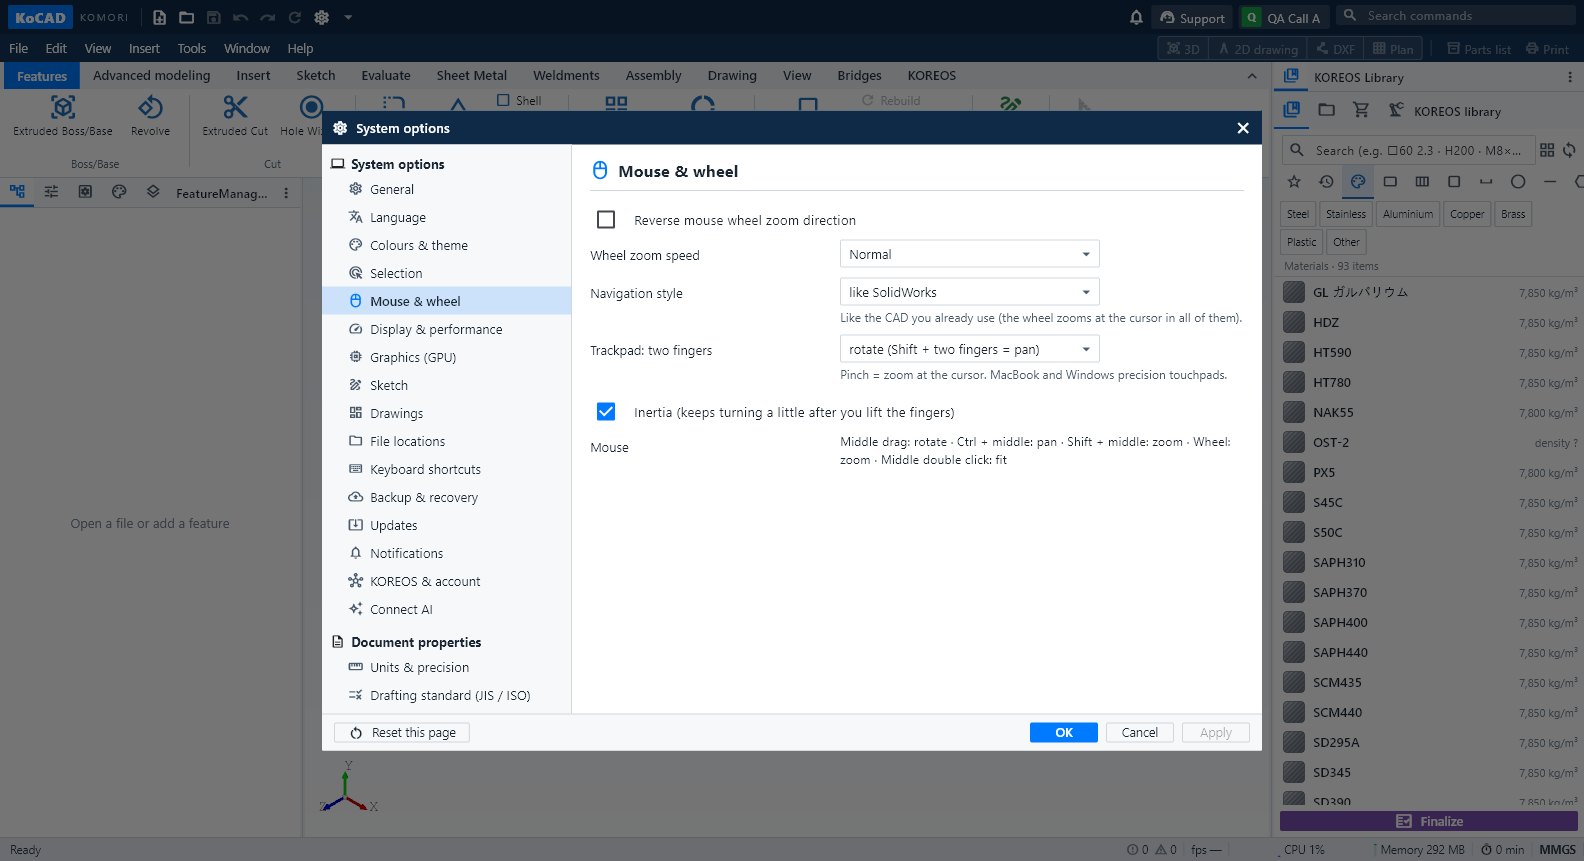1584x861 pixels.
Task: Click the favorites star filter icon
Action: point(1294,181)
